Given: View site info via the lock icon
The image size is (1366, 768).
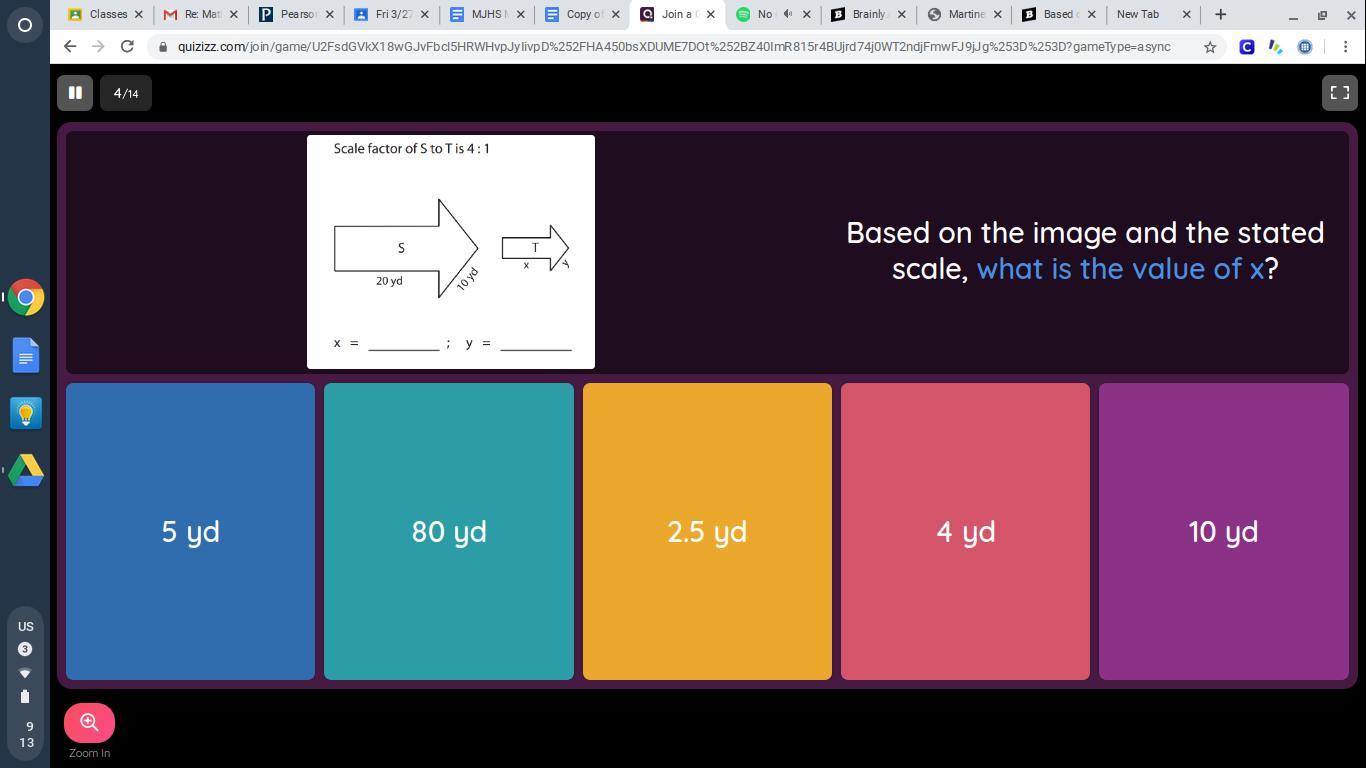Looking at the screenshot, I should pos(163,47).
